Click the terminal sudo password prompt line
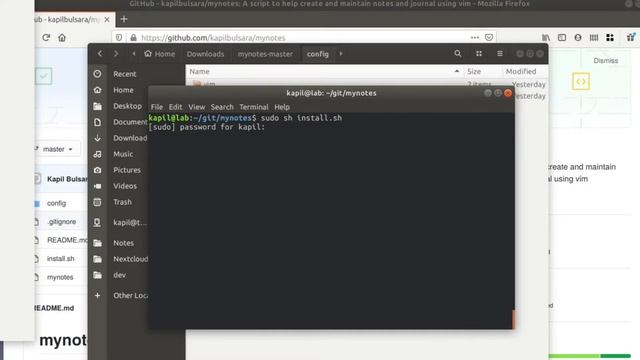Image resolution: width=640 pixels, height=360 pixels. 207,127
